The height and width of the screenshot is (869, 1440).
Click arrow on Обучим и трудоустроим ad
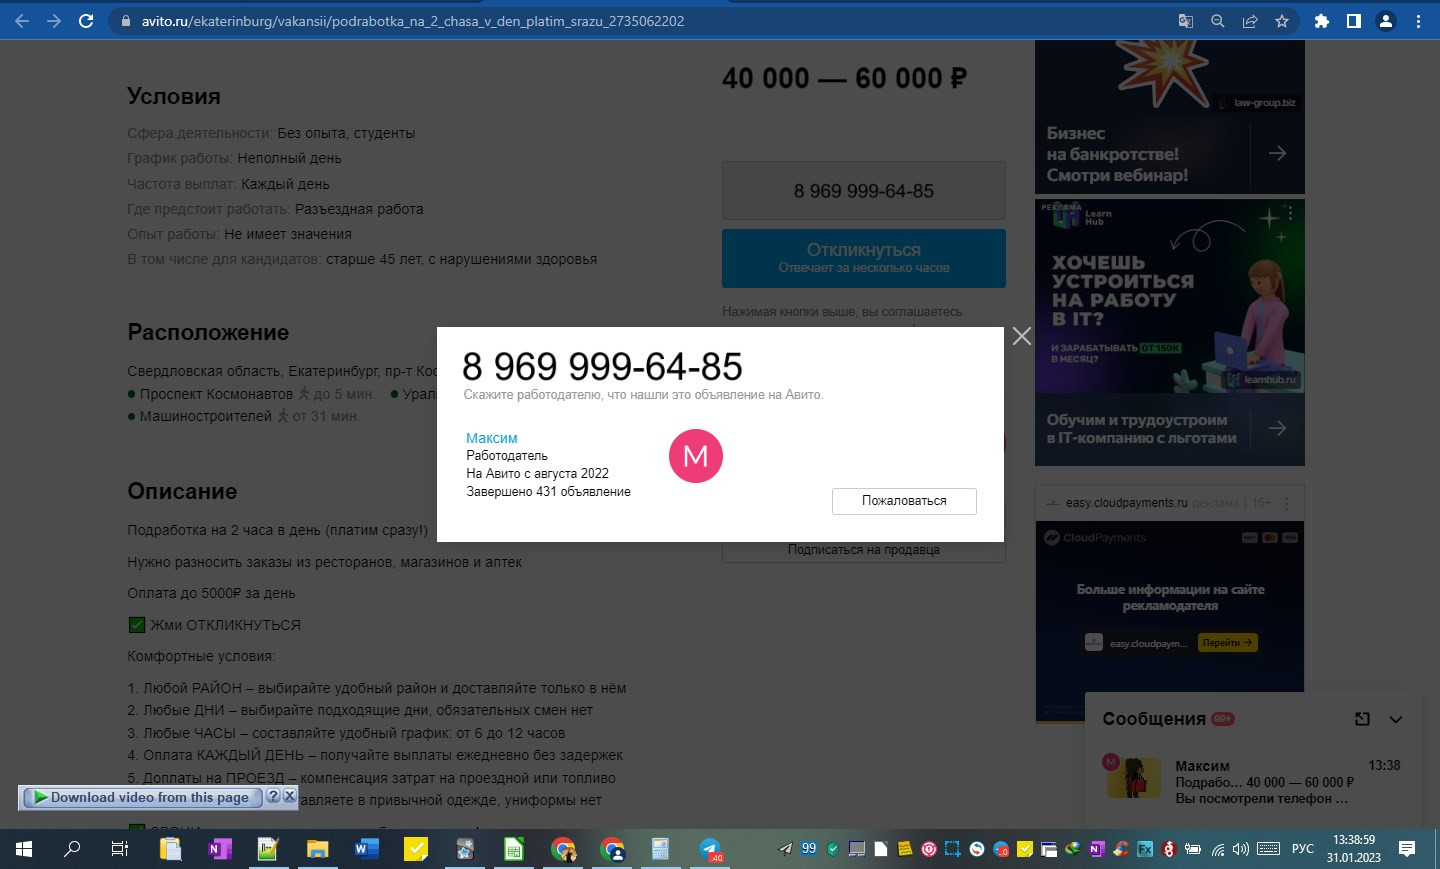coord(1277,428)
